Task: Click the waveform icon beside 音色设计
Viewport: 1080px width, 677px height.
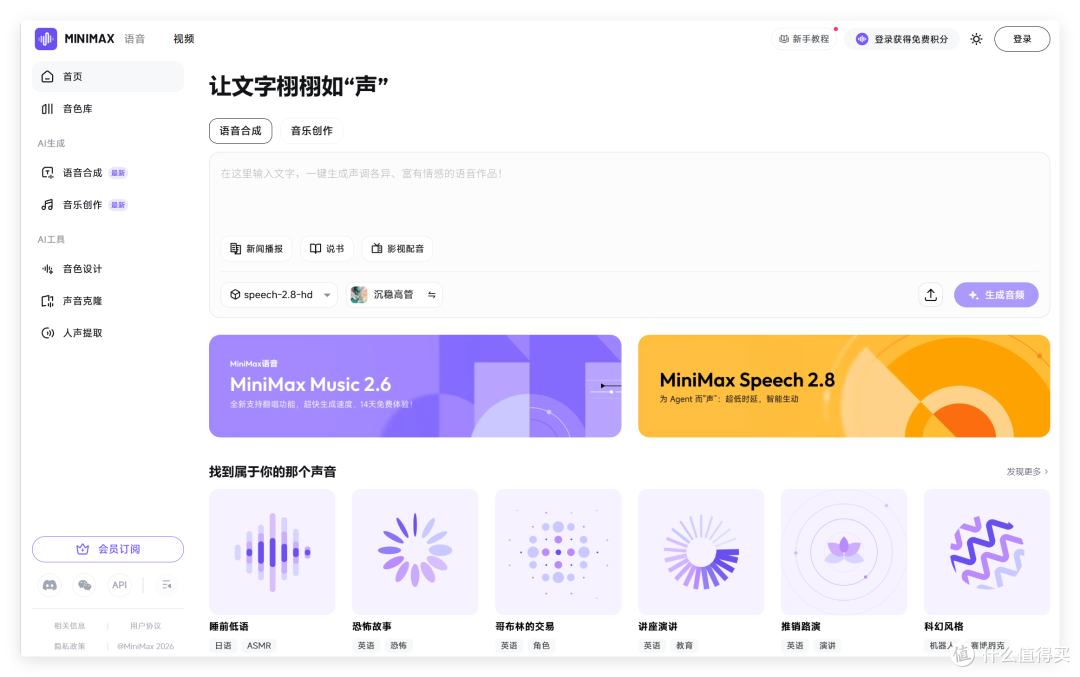Action: click(48, 269)
